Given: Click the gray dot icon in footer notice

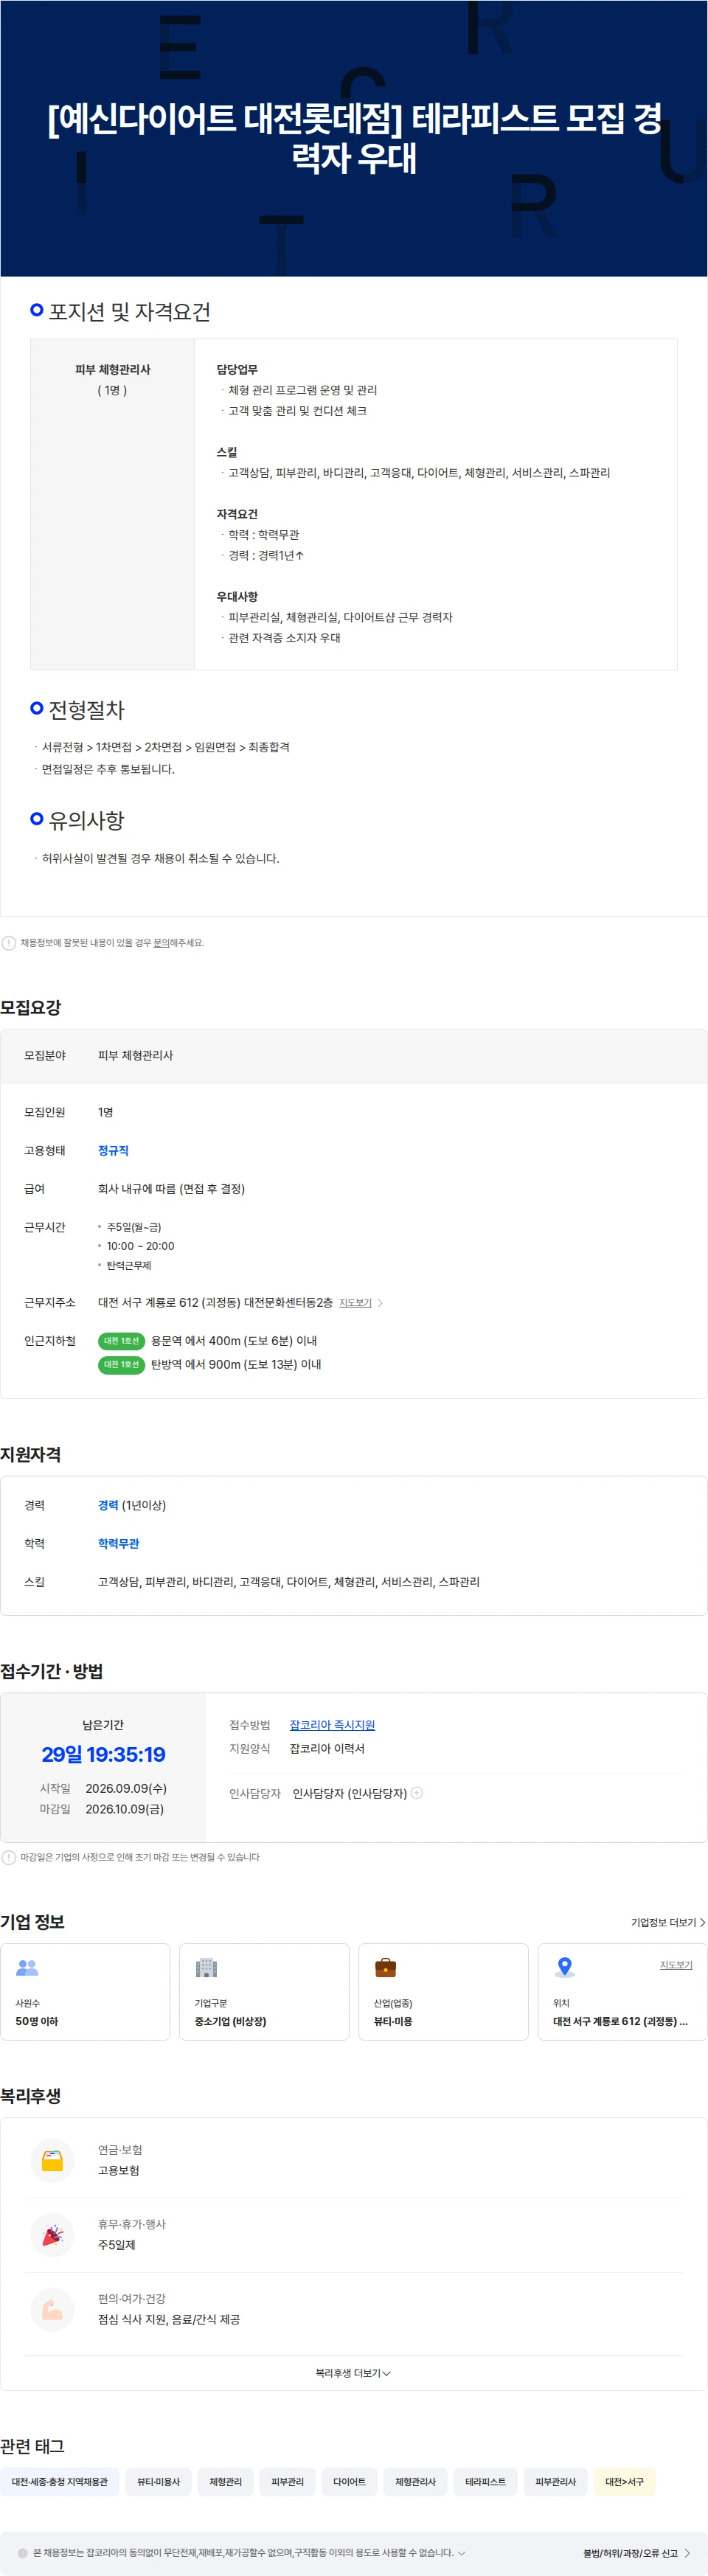Looking at the screenshot, I should (x=23, y=2553).
